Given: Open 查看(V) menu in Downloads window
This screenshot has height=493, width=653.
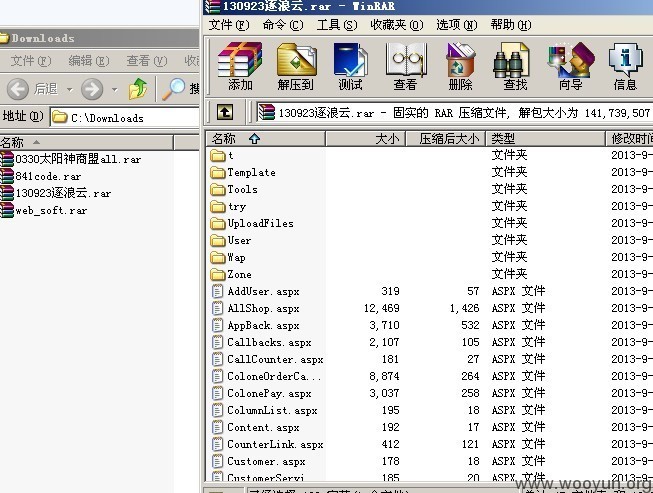Looking at the screenshot, I should coord(147,61).
